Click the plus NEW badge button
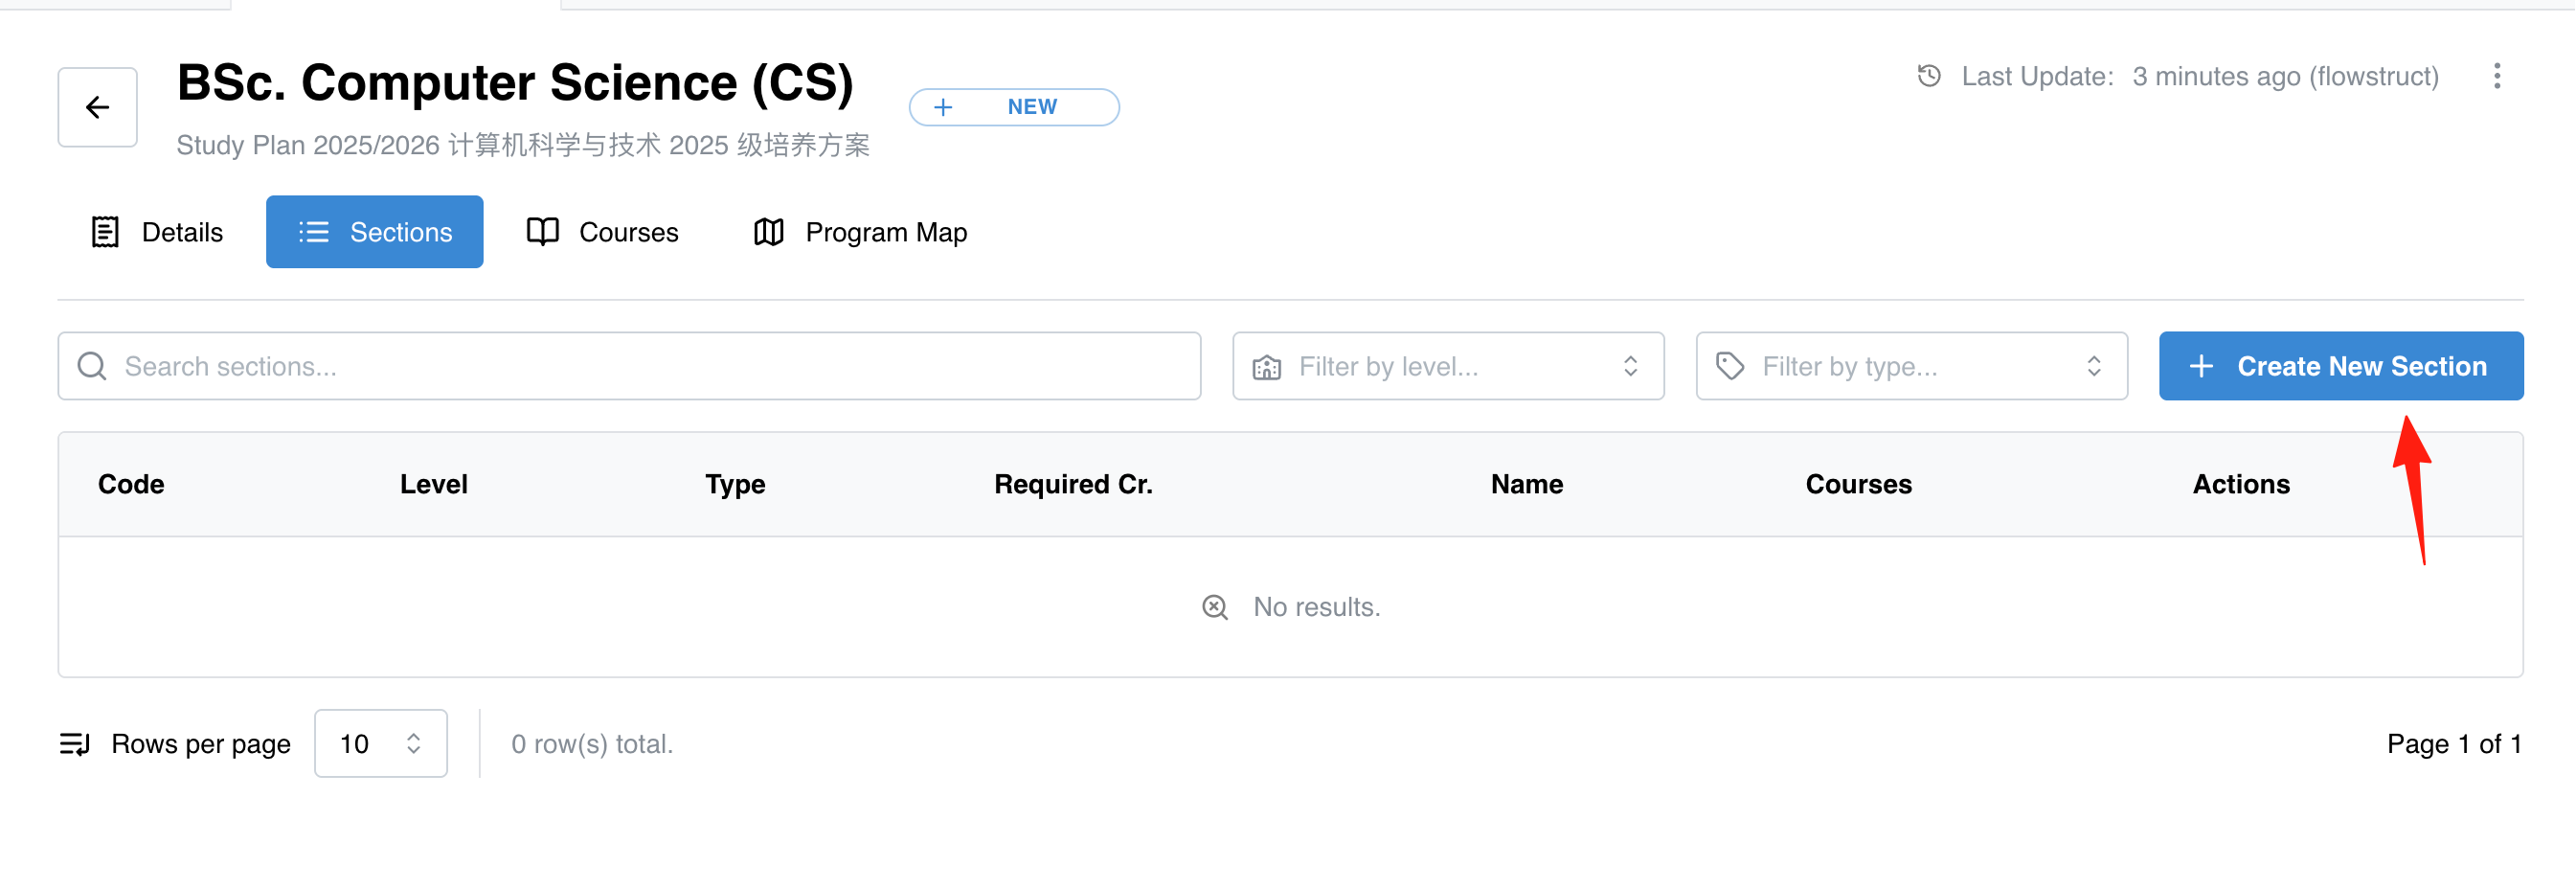The image size is (2576, 889). [x=1014, y=107]
